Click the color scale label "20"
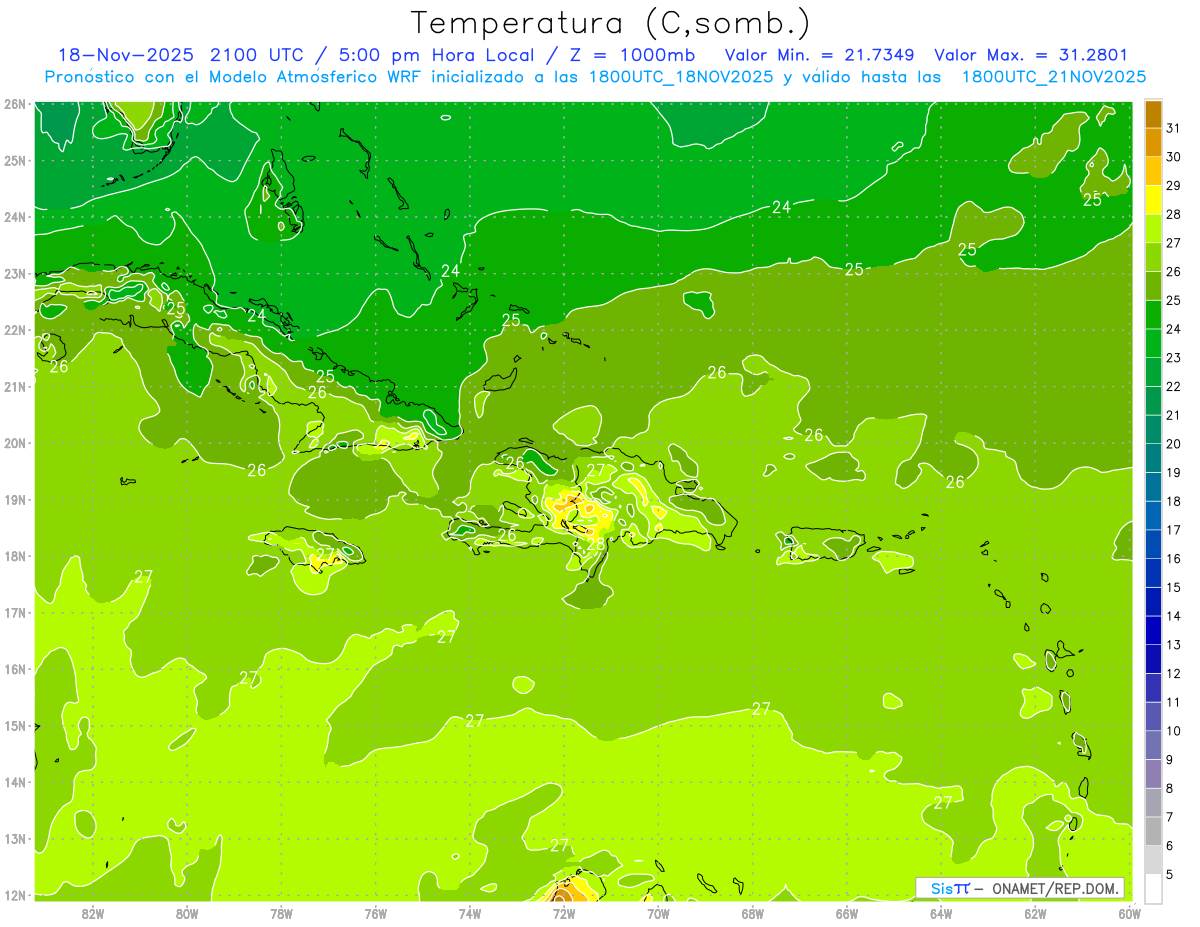 pos(1173,444)
